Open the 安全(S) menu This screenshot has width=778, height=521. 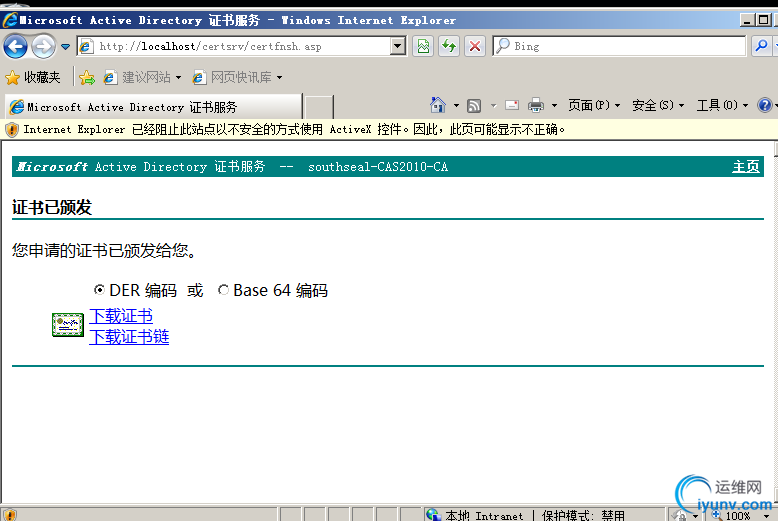tap(658, 105)
